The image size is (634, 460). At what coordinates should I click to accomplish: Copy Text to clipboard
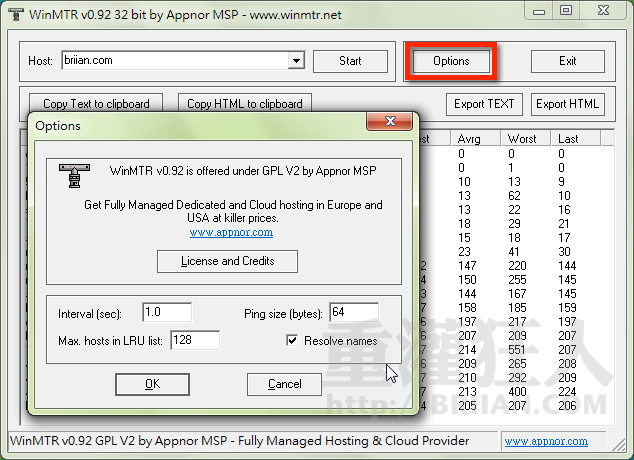pos(96,104)
